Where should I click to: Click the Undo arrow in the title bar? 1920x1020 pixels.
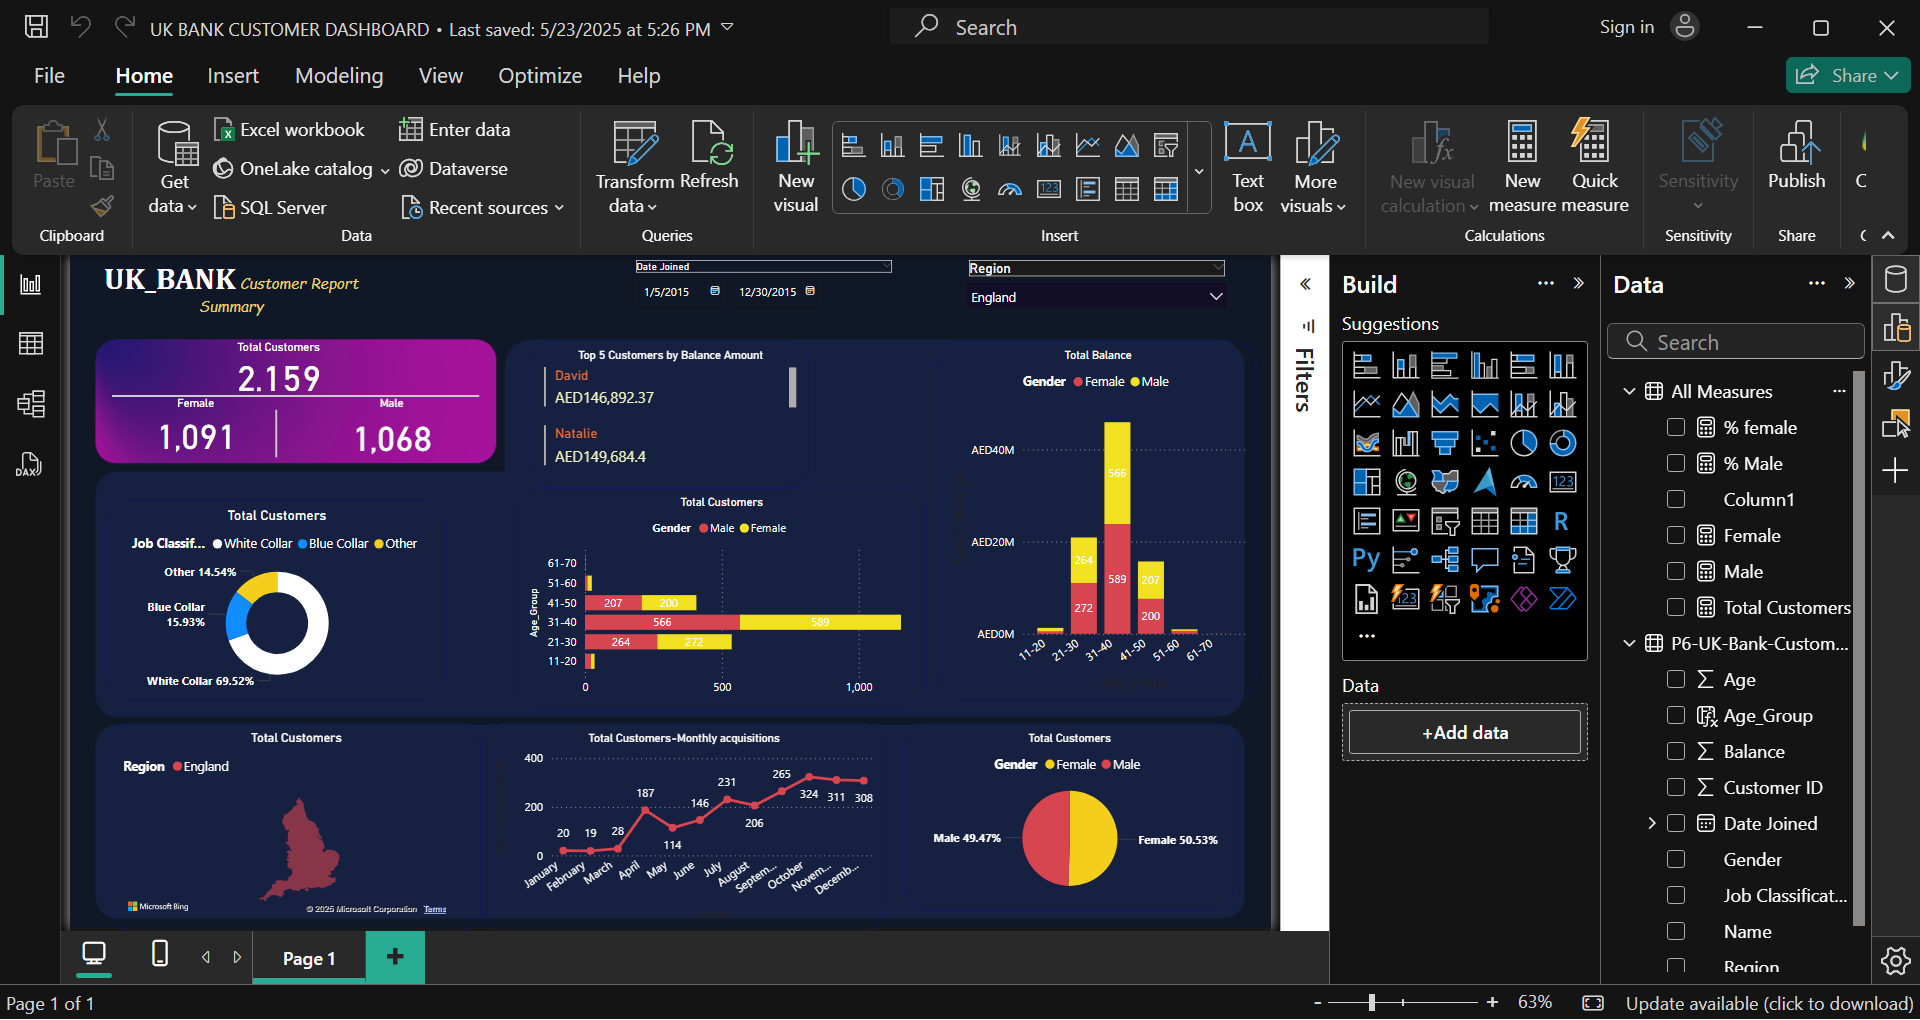81,27
